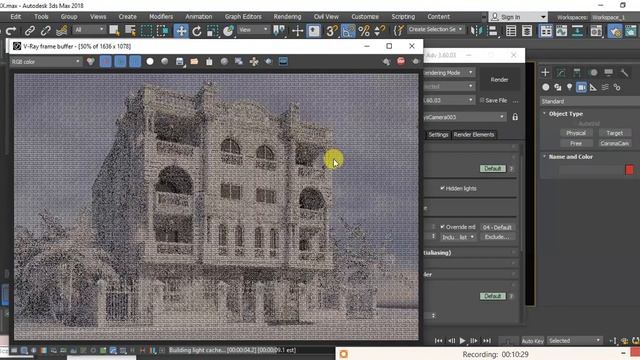
Task: Click the red object color swatch
Action: pyautogui.click(x=629, y=170)
